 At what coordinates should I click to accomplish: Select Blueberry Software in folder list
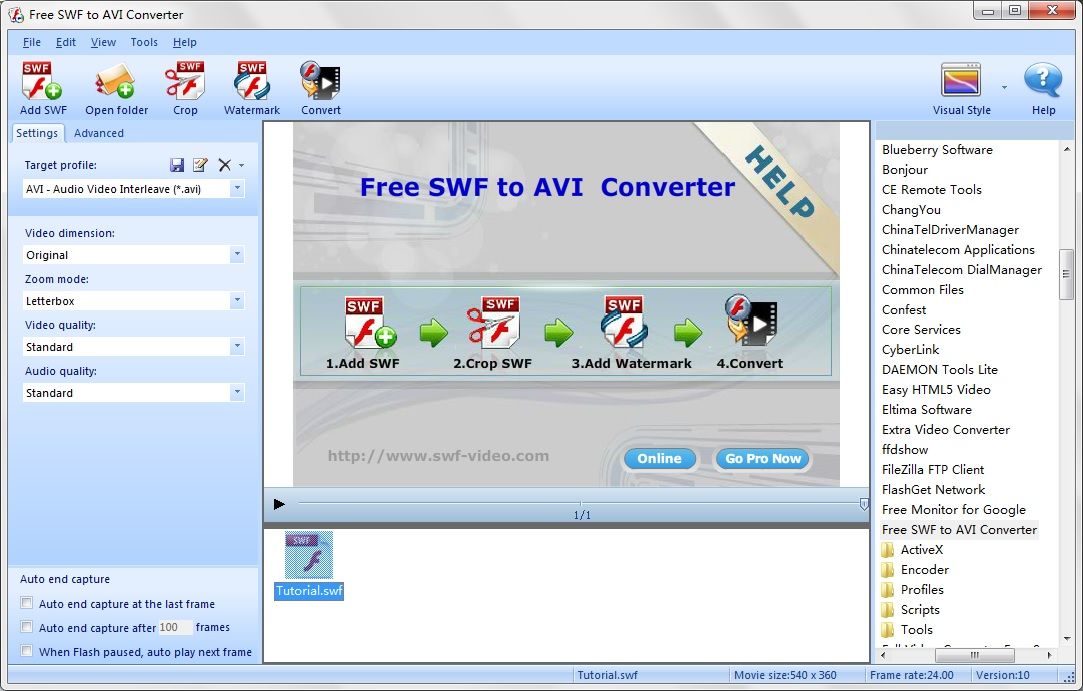tap(937, 150)
